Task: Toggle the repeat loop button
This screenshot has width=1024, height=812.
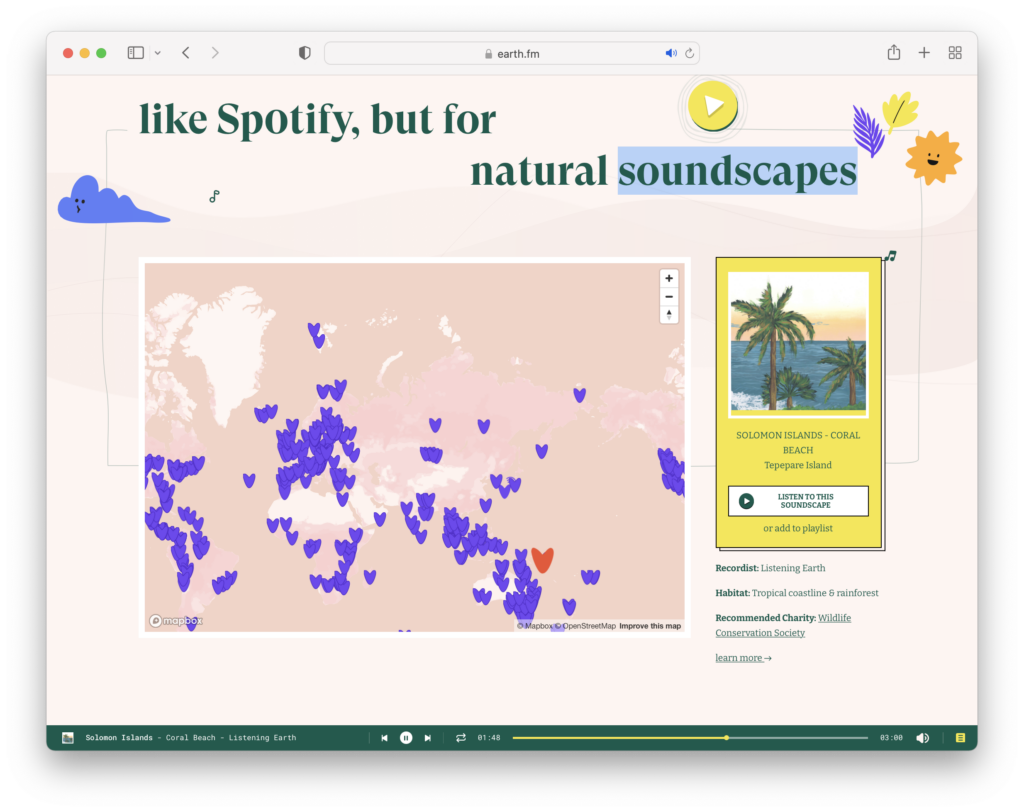Action: click(460, 738)
